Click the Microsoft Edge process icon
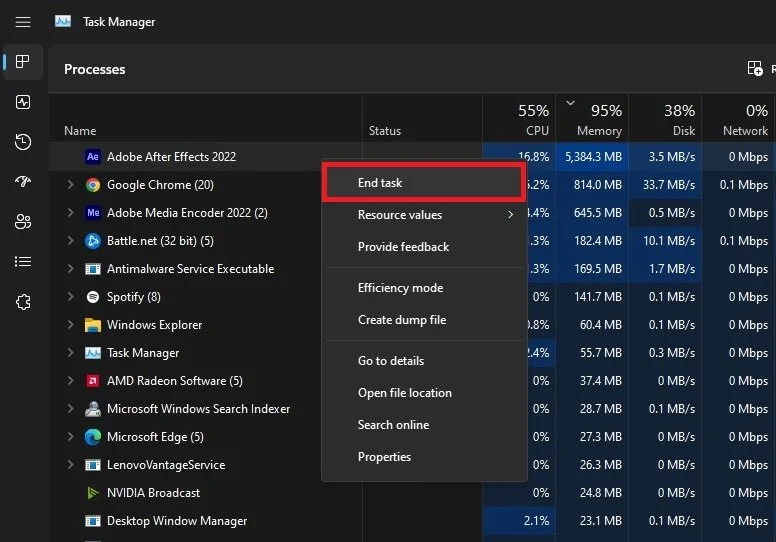Viewport: 776px width, 542px height. [93, 437]
